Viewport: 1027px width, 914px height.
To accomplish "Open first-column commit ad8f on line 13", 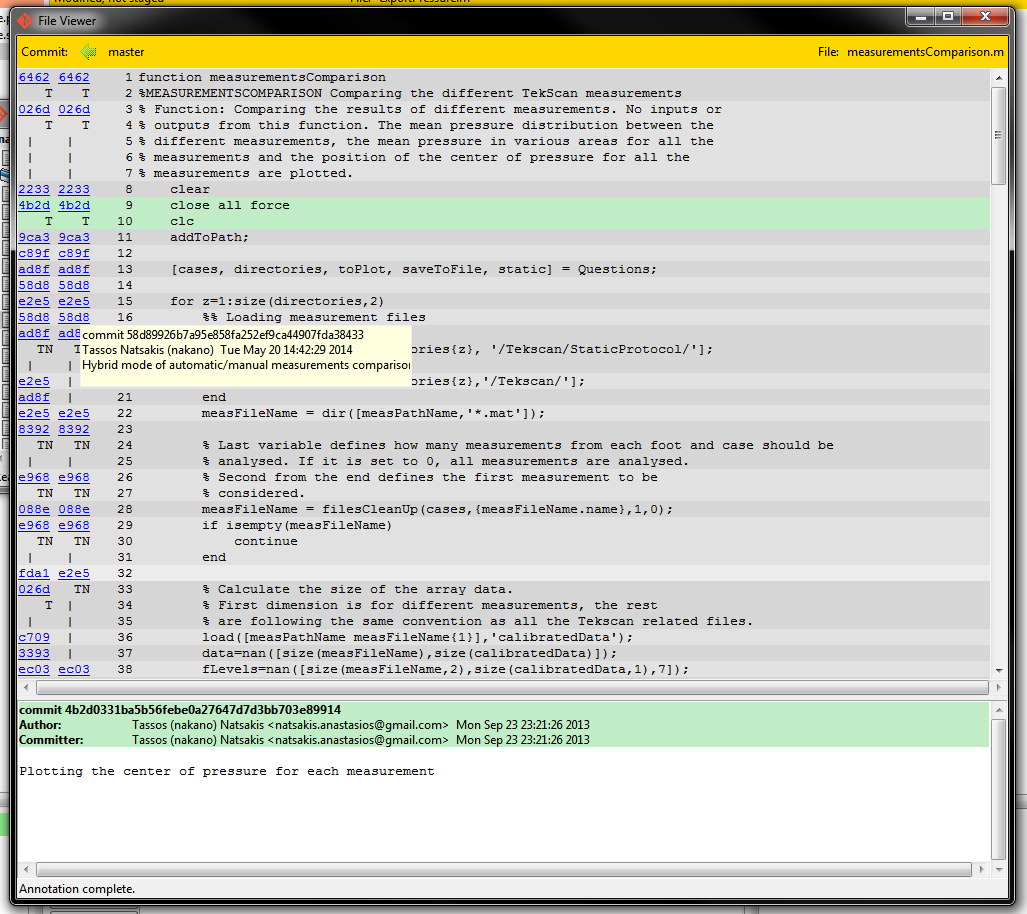I will point(34,269).
